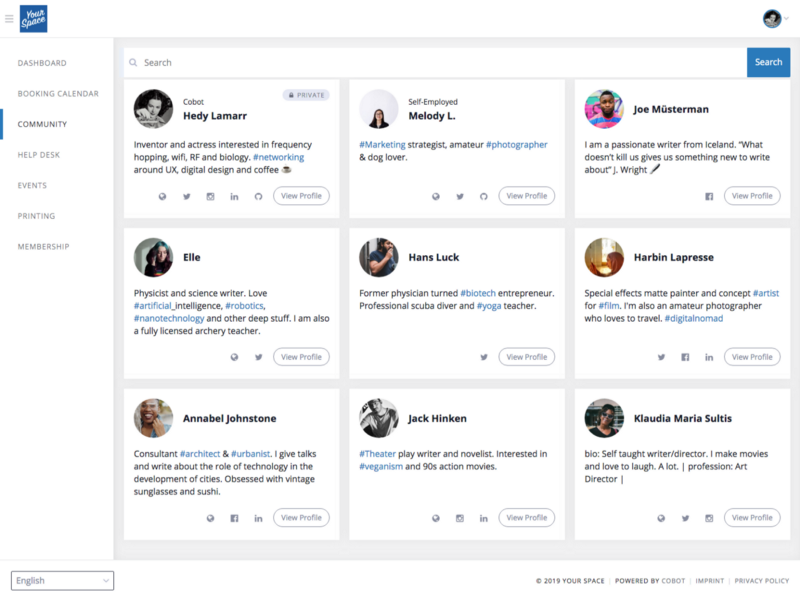View Profile of Jack Hinken
800x601 pixels.
(527, 518)
